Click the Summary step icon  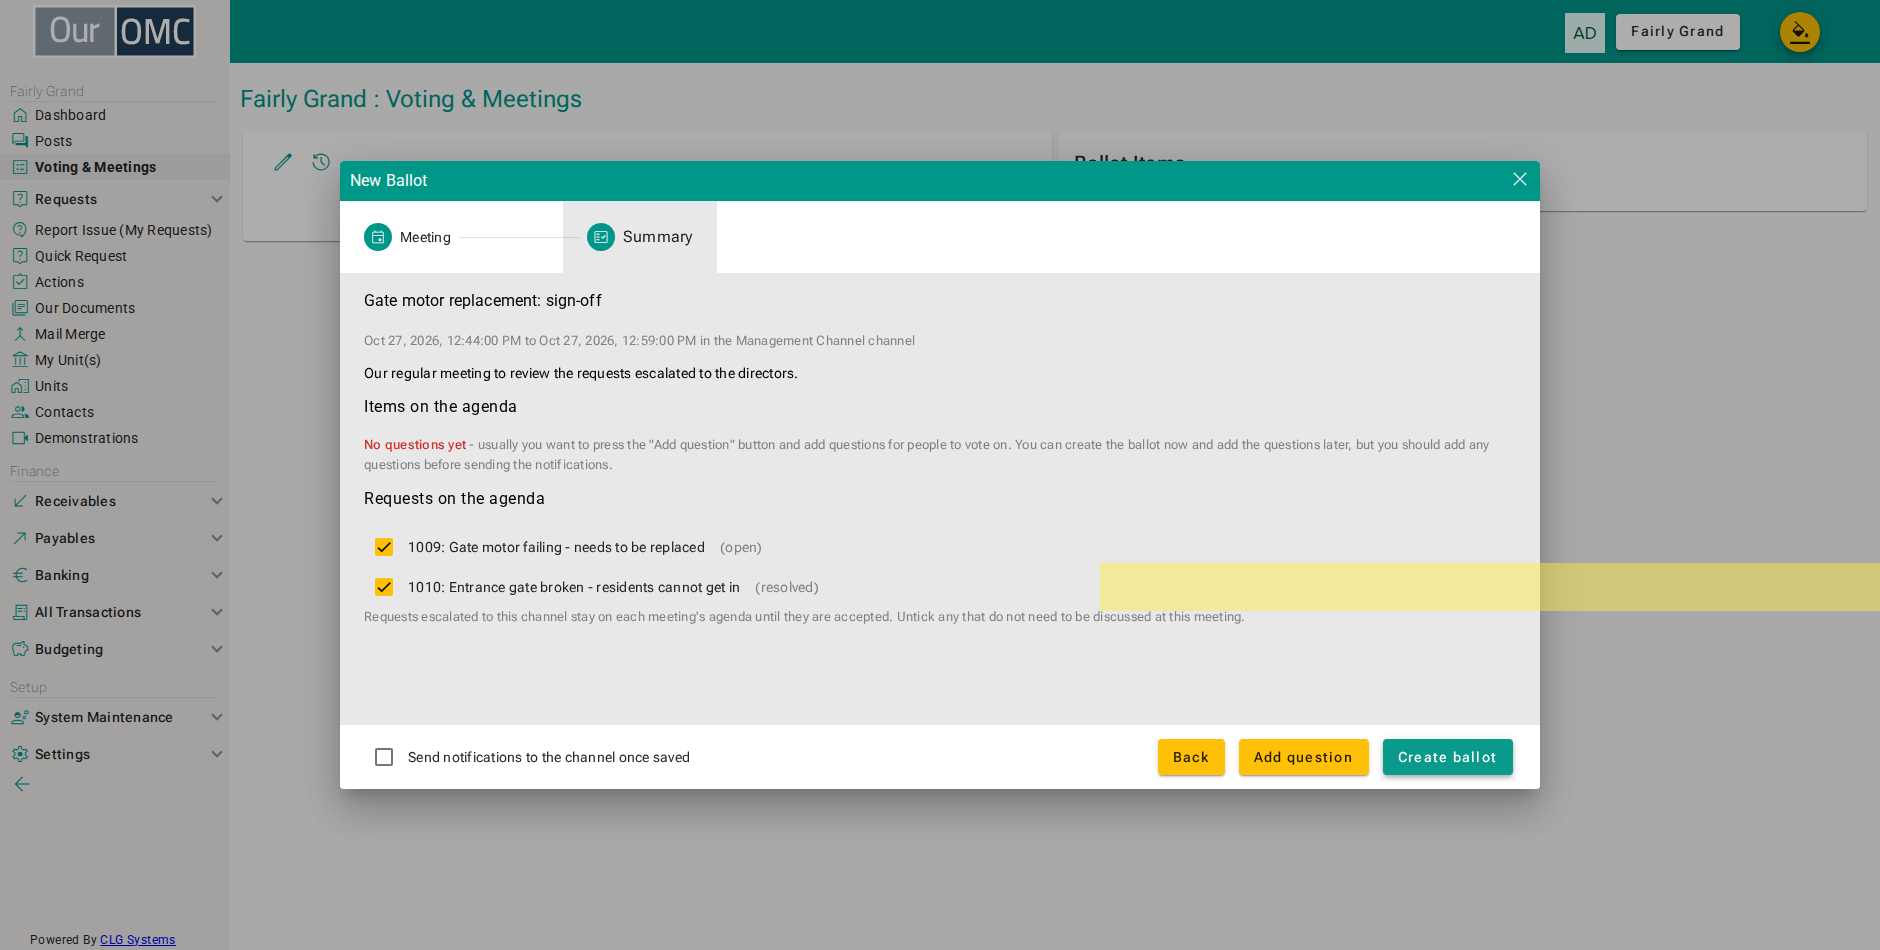click(x=601, y=237)
